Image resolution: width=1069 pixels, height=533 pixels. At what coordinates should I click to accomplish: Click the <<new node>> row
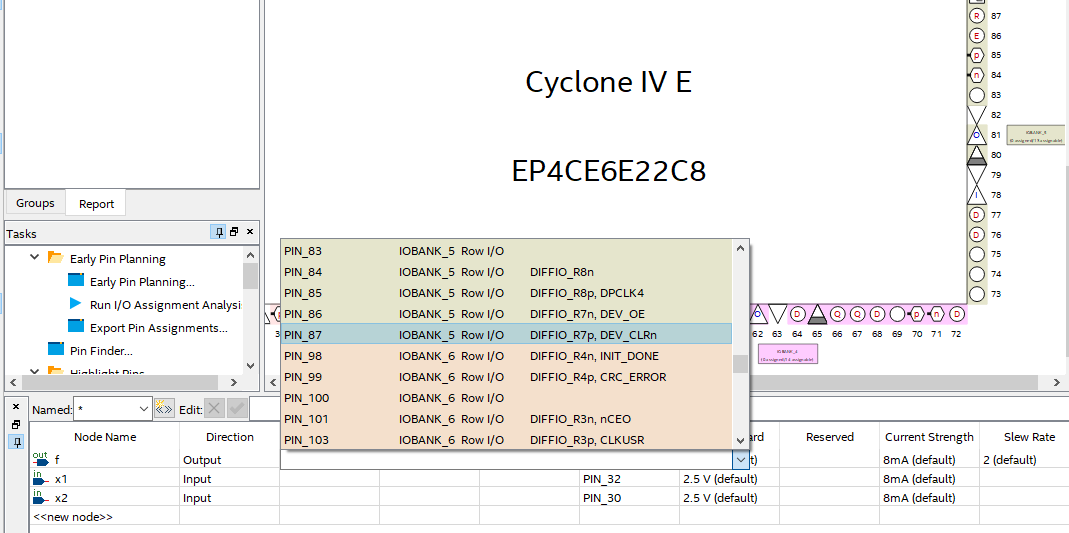(x=73, y=517)
